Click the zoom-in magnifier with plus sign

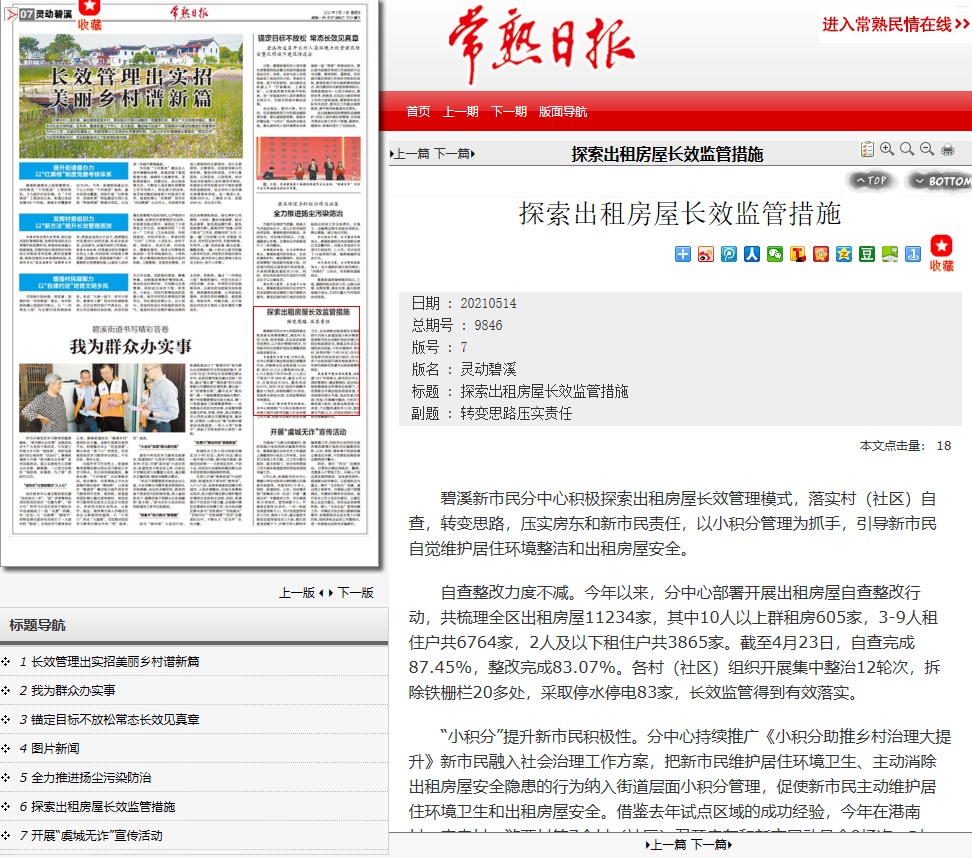(x=887, y=149)
